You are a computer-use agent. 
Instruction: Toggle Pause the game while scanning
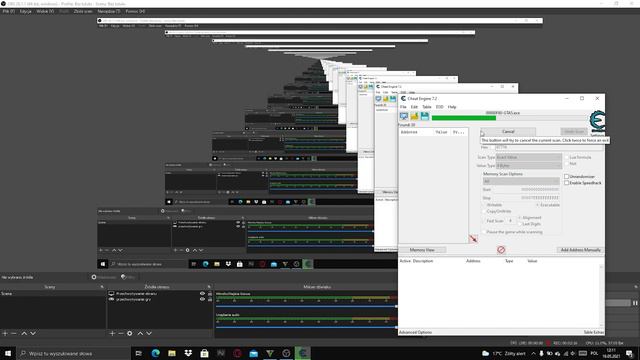coord(484,232)
